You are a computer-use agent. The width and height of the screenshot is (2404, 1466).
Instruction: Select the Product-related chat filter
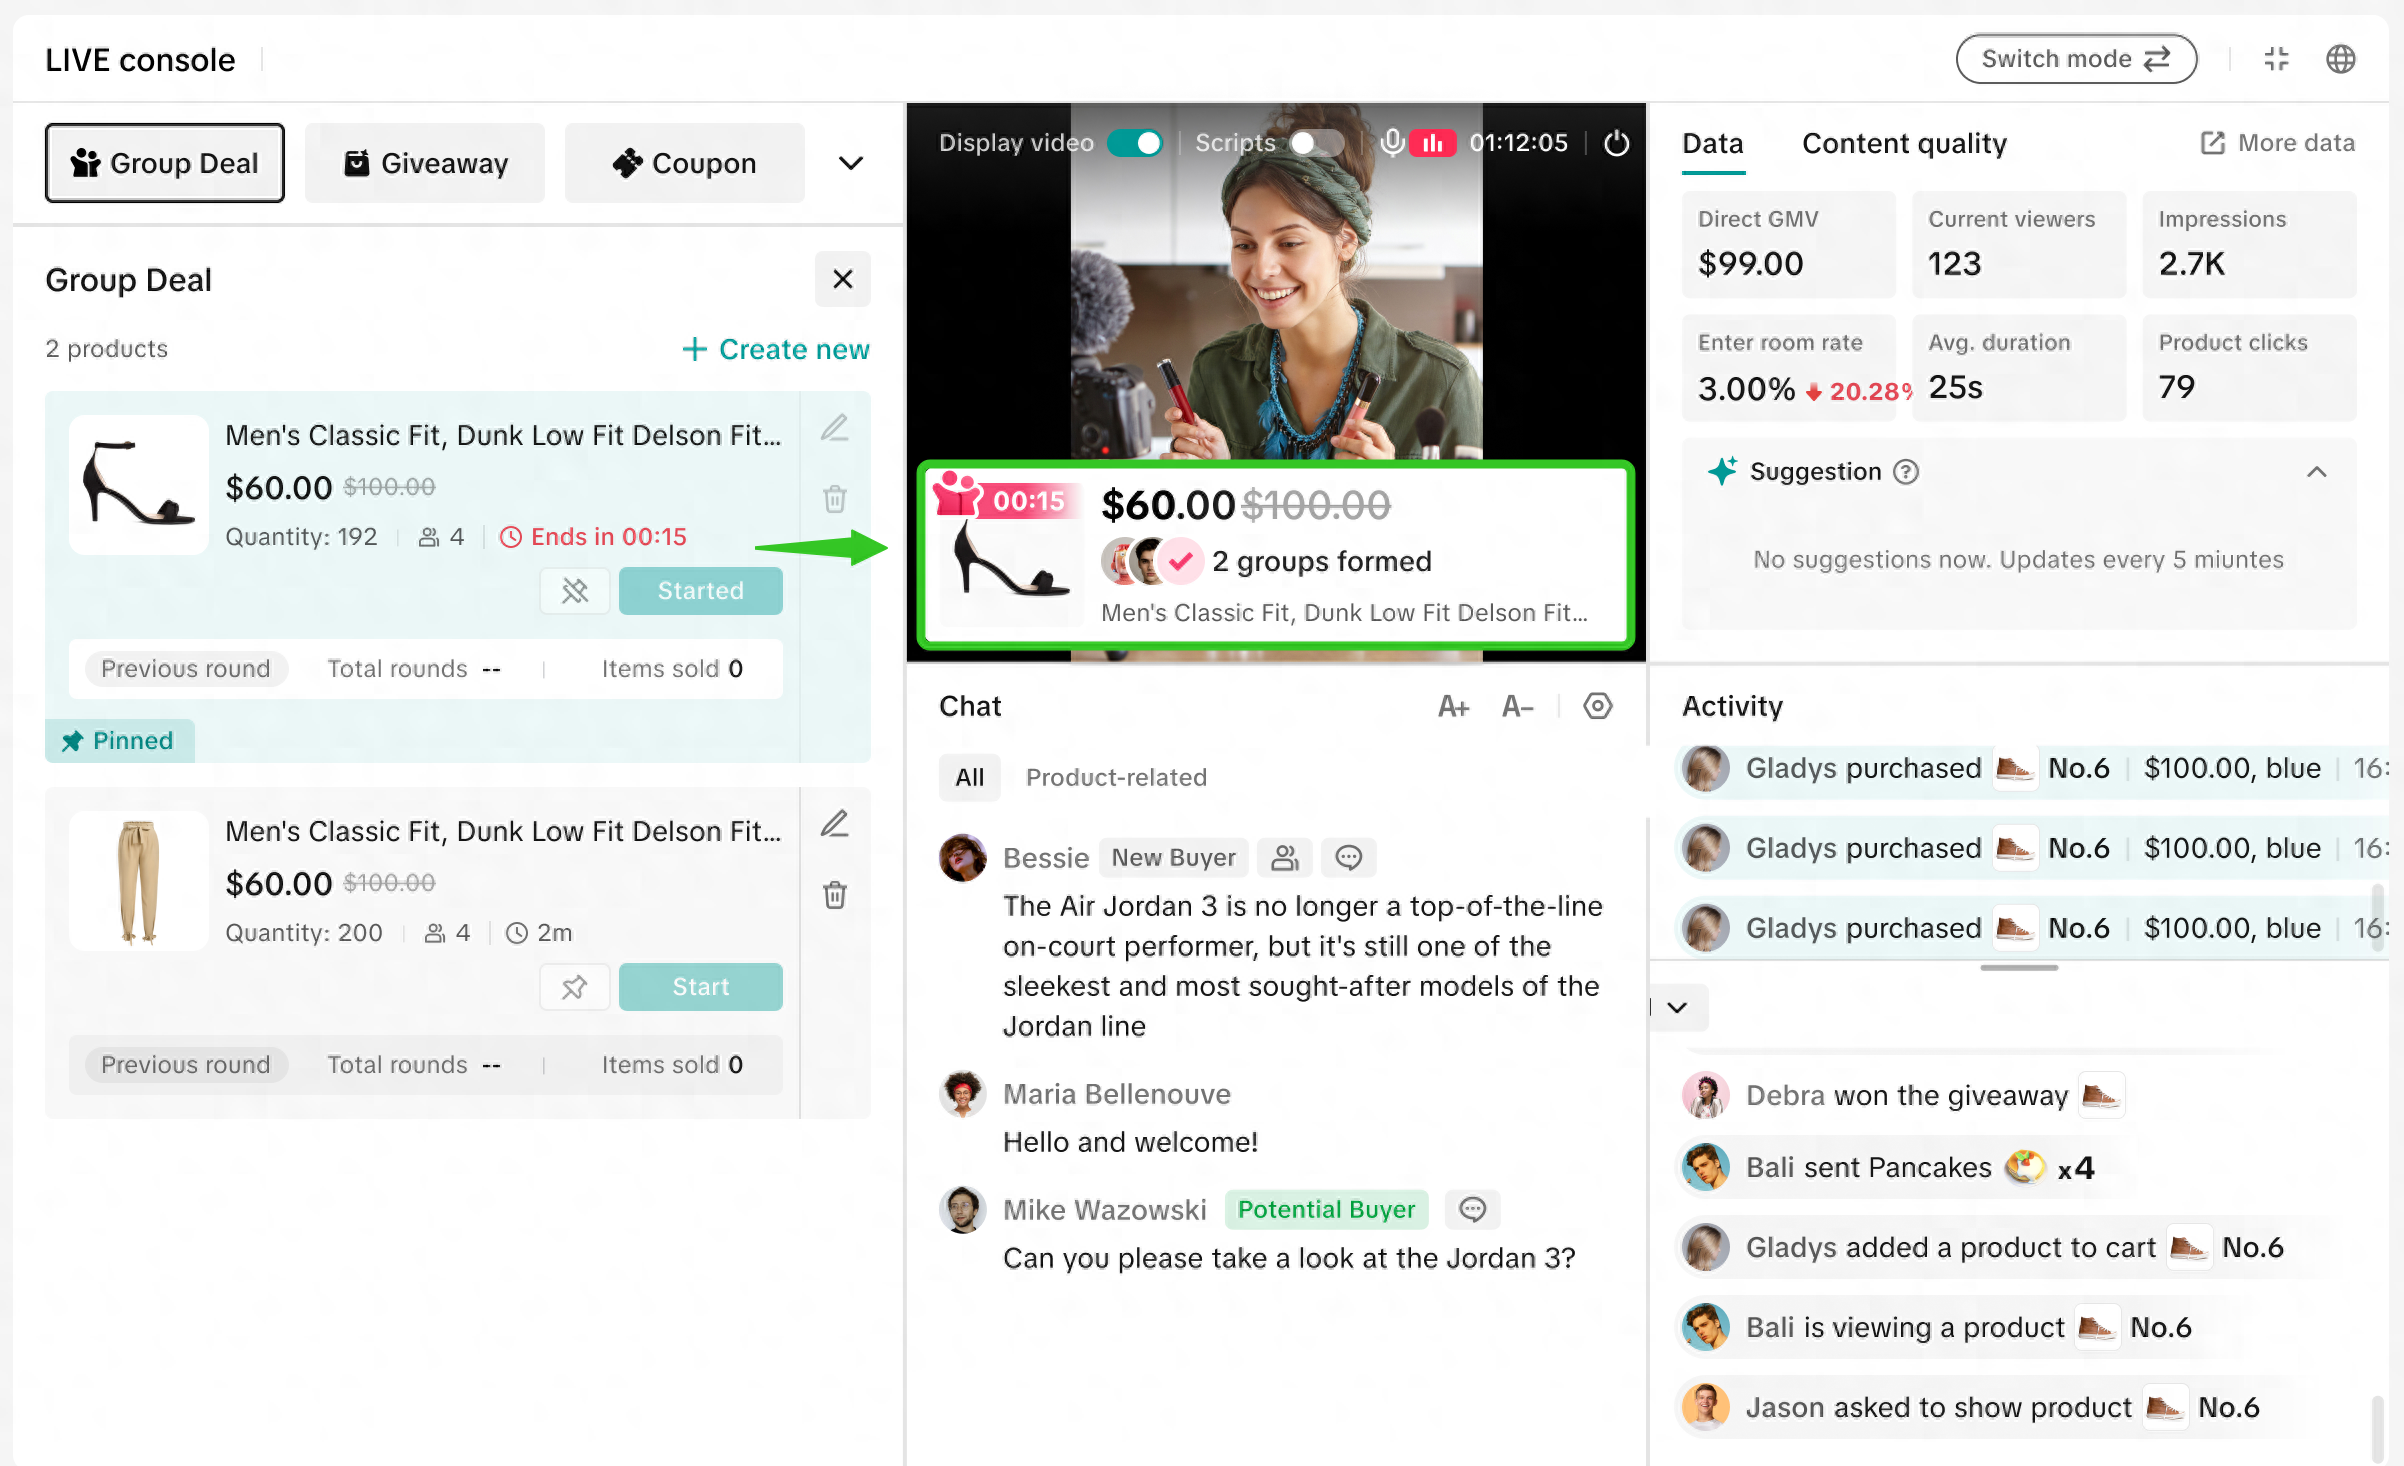tap(1116, 777)
